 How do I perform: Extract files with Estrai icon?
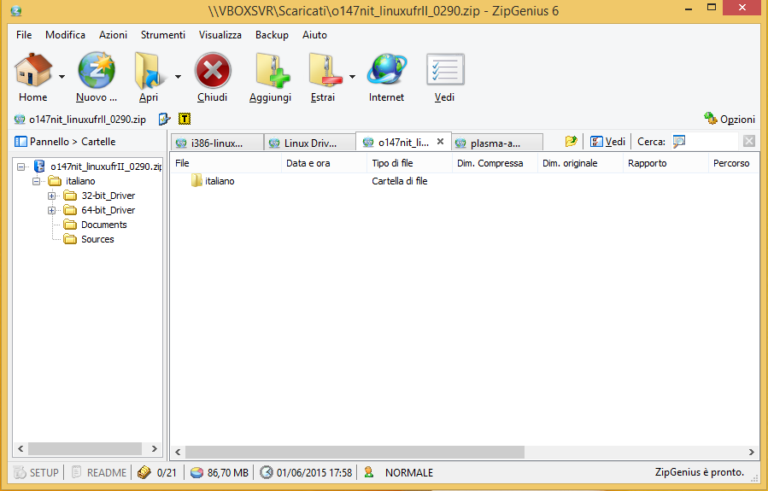click(x=324, y=72)
